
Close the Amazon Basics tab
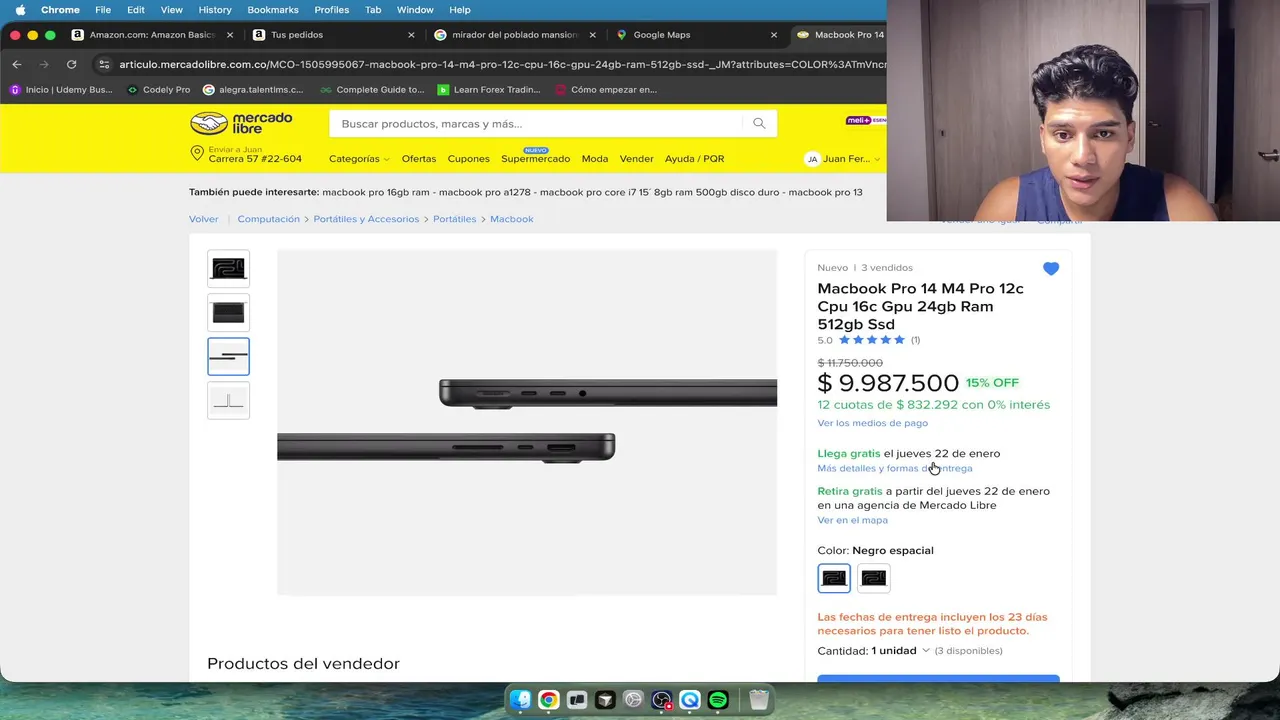coord(230,35)
